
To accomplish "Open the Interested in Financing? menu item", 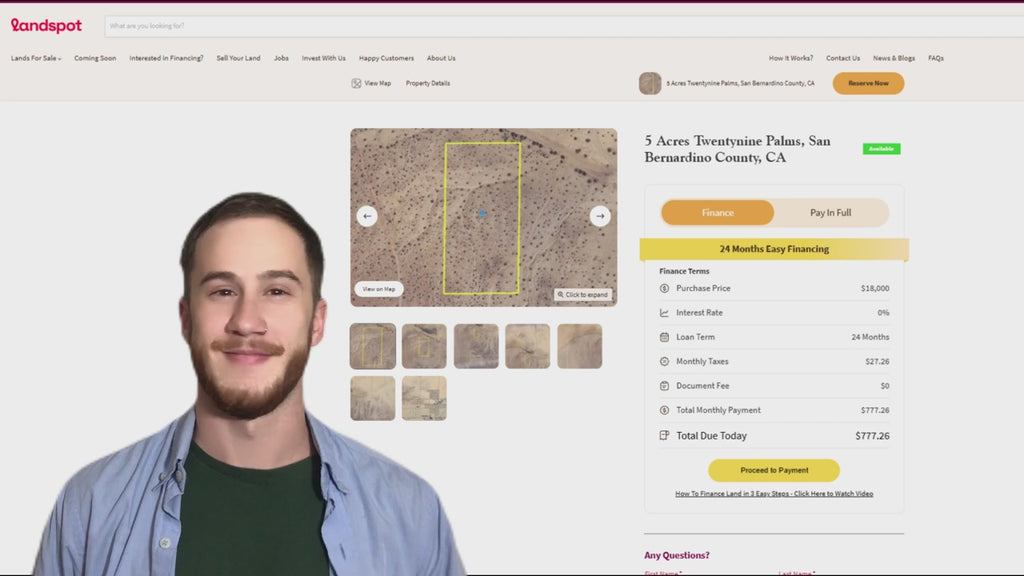I will pyautogui.click(x=166, y=58).
